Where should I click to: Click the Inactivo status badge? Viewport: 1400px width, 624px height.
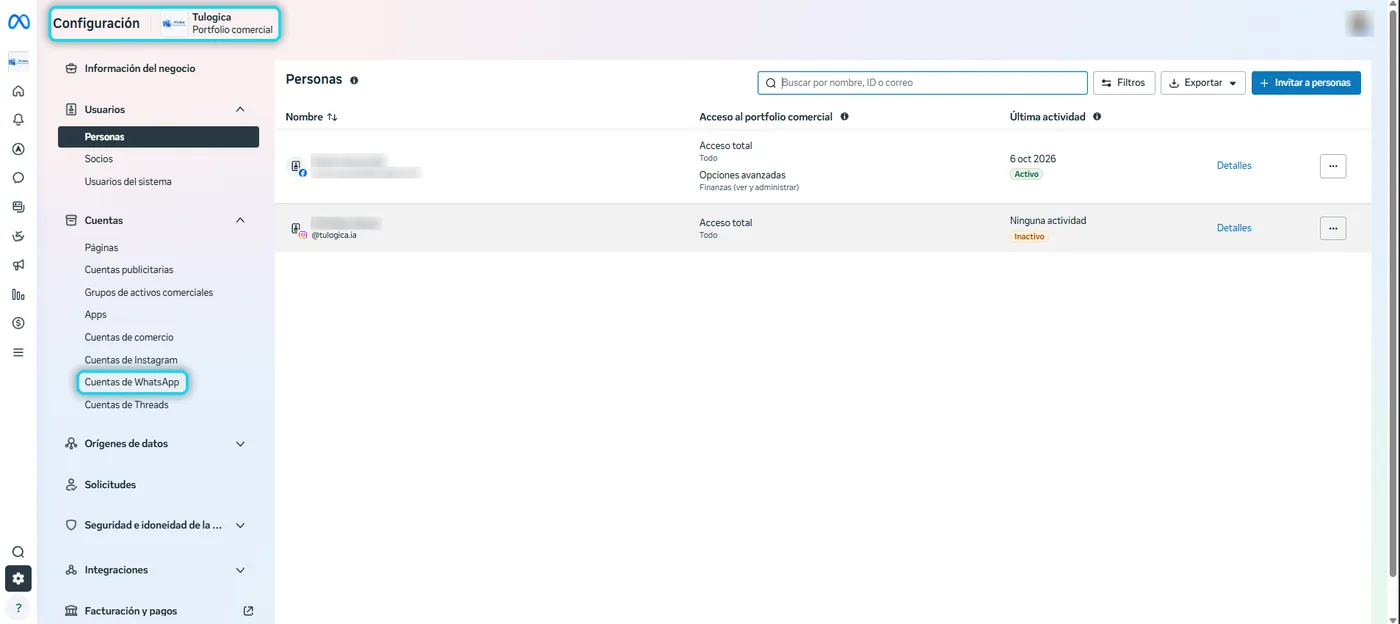(1029, 237)
